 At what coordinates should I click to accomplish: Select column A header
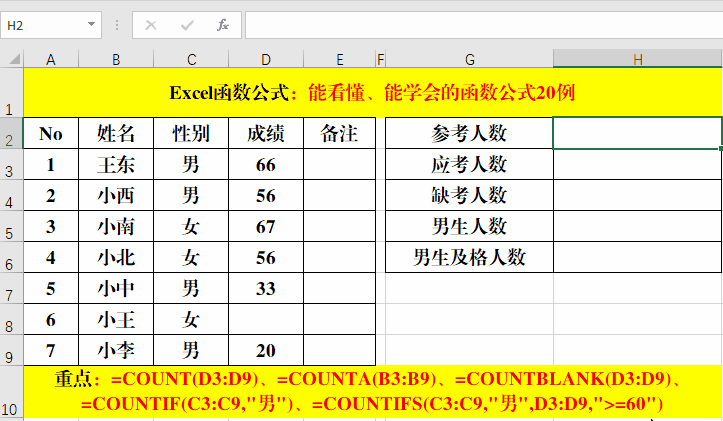(x=51, y=59)
